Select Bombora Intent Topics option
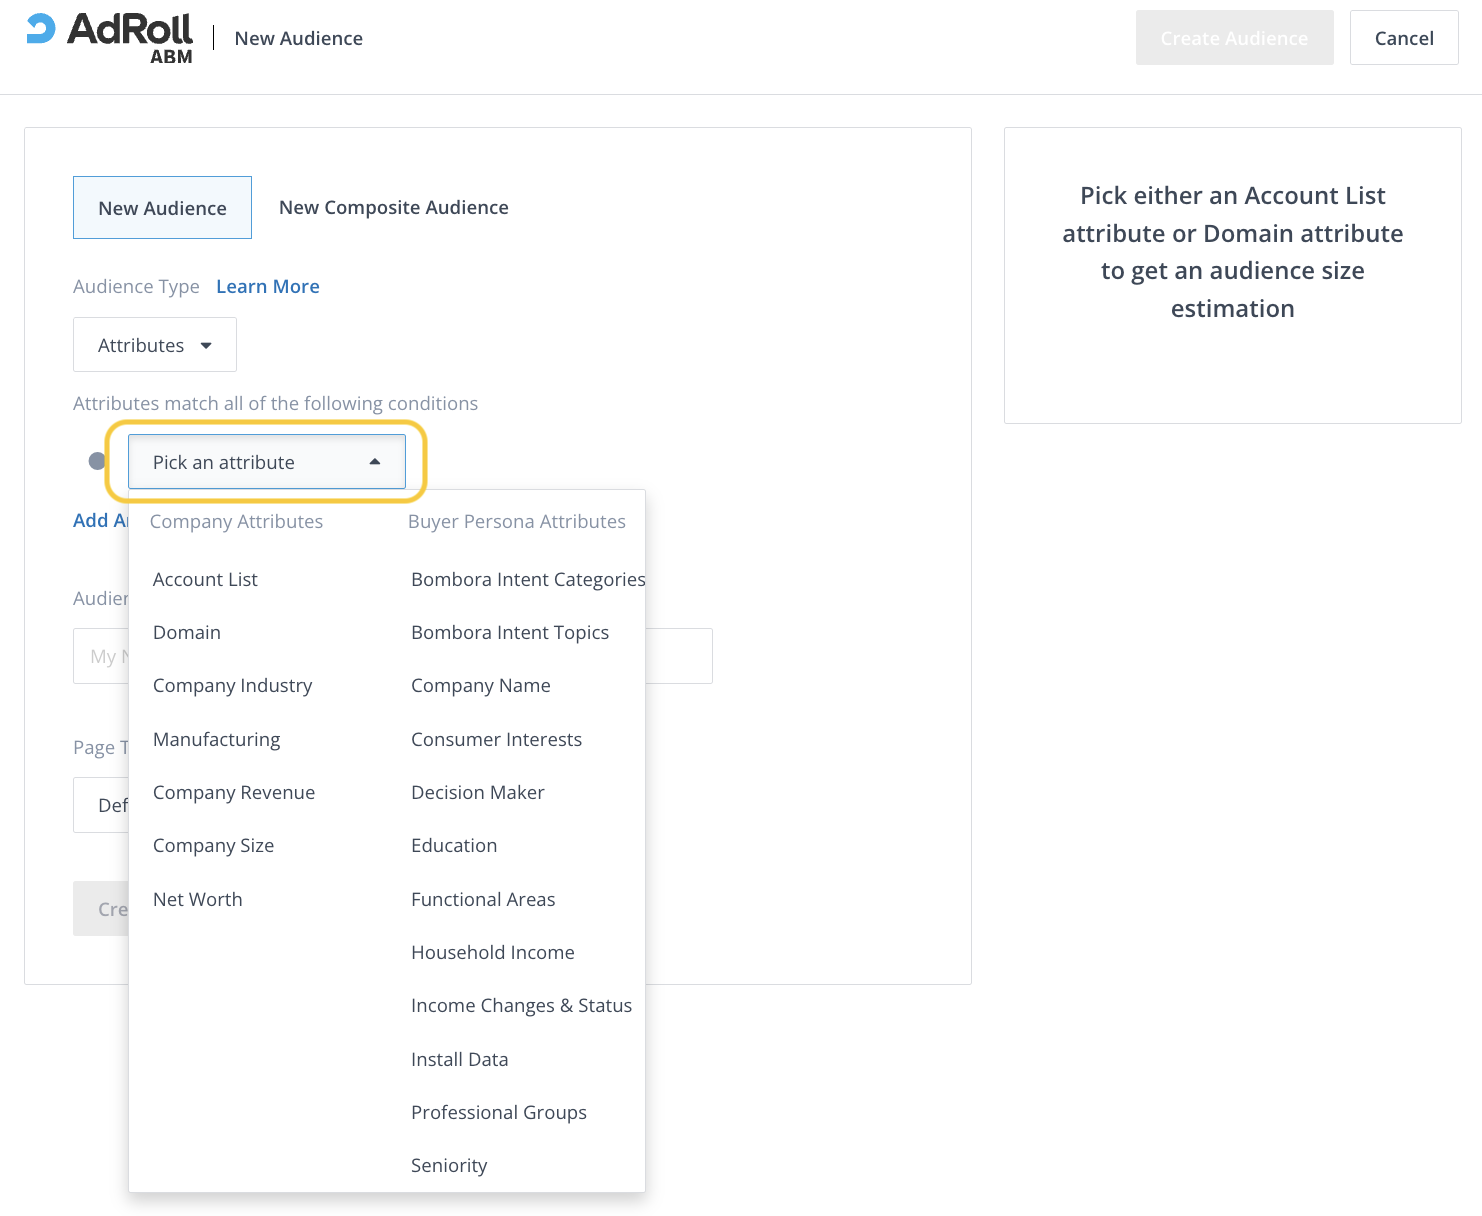 tap(510, 632)
